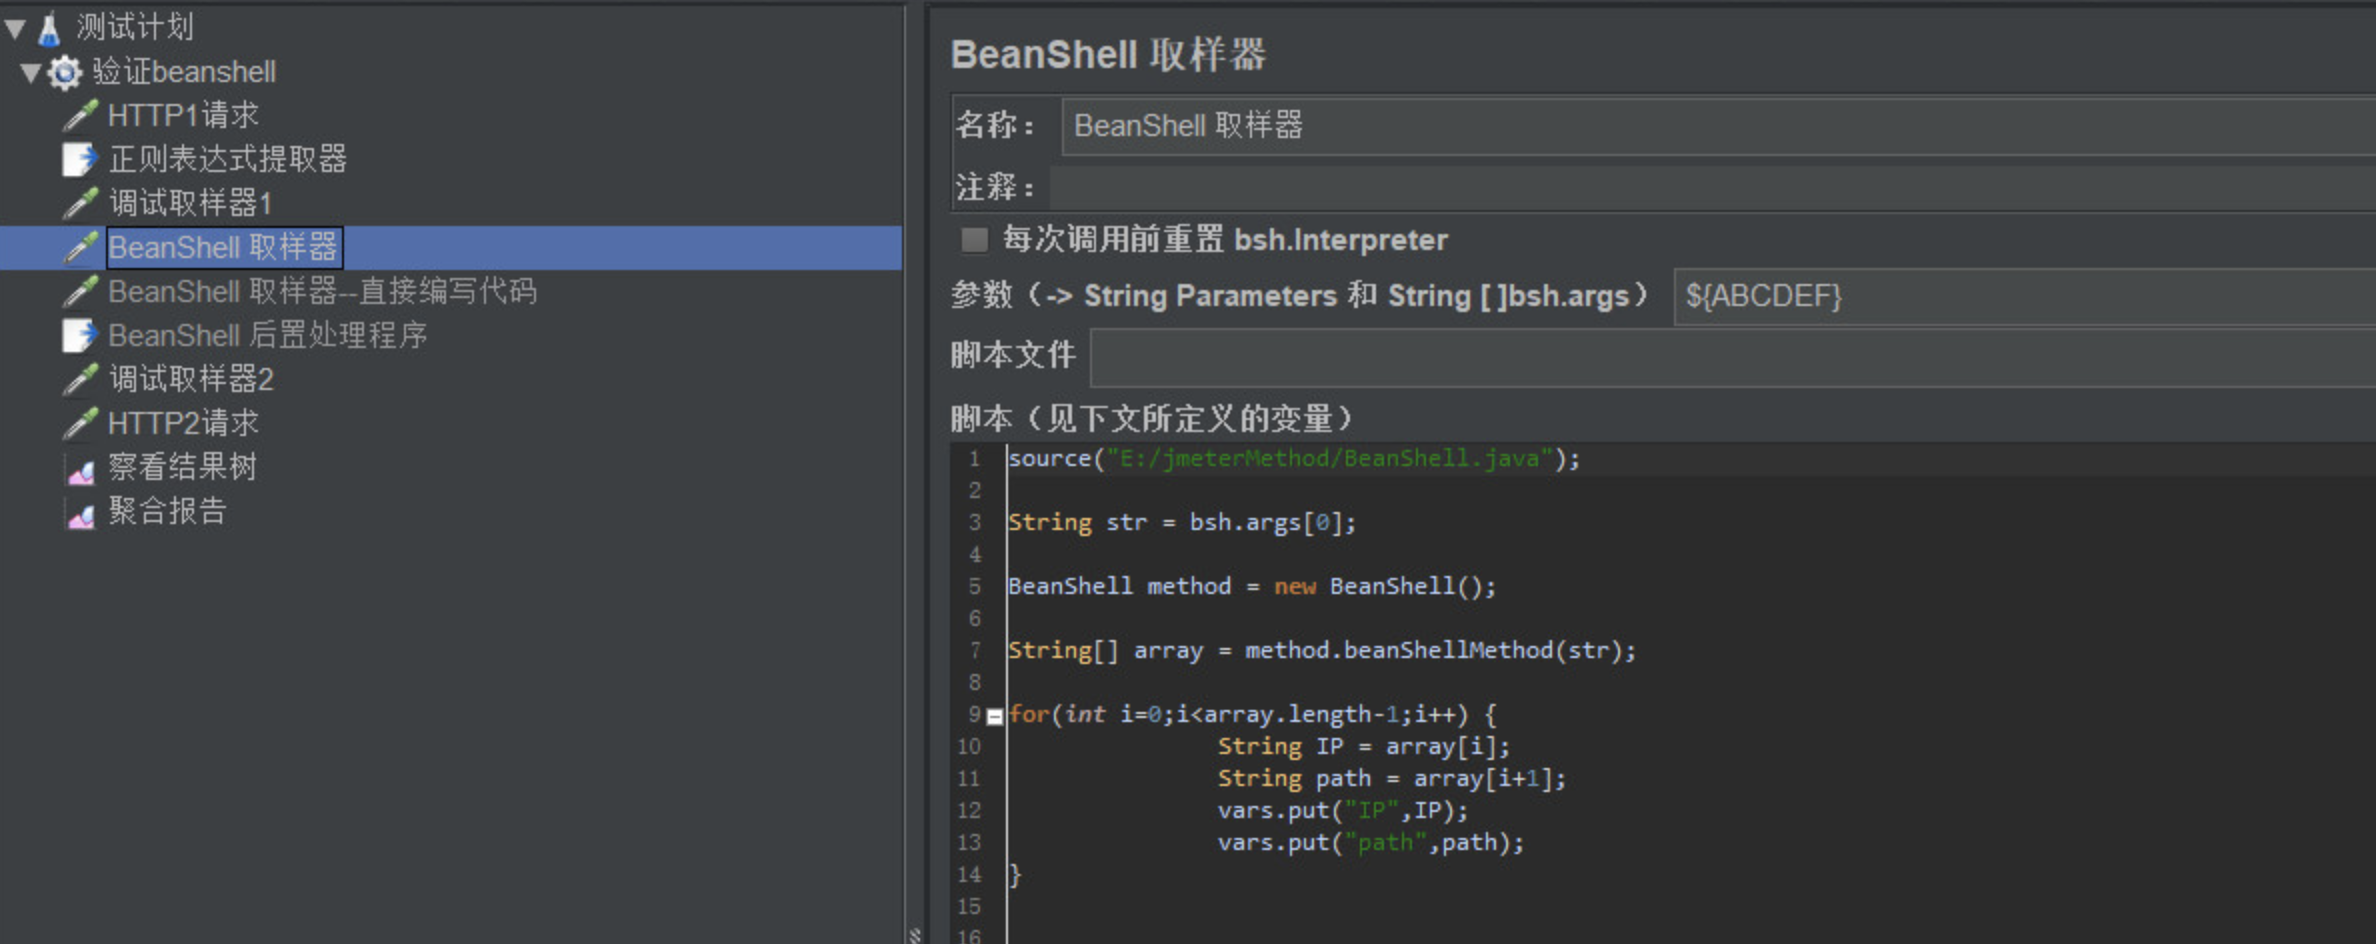Open BeanShell 取样器--直接编写代码 sampler
This screenshot has width=2376, height=944.
pos(322,292)
